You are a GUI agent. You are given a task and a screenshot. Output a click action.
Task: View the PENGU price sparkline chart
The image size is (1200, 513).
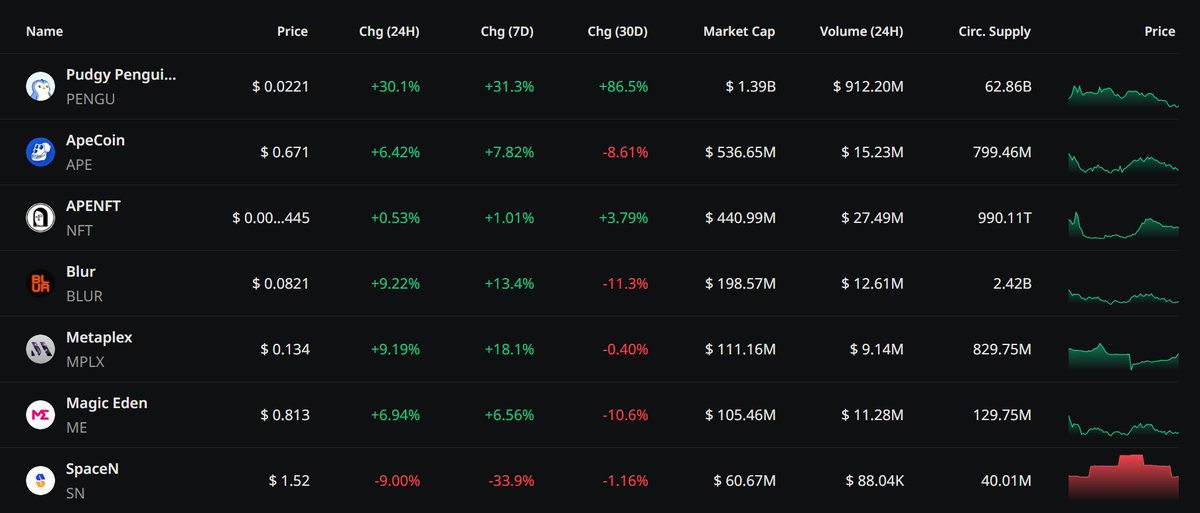(1123, 94)
